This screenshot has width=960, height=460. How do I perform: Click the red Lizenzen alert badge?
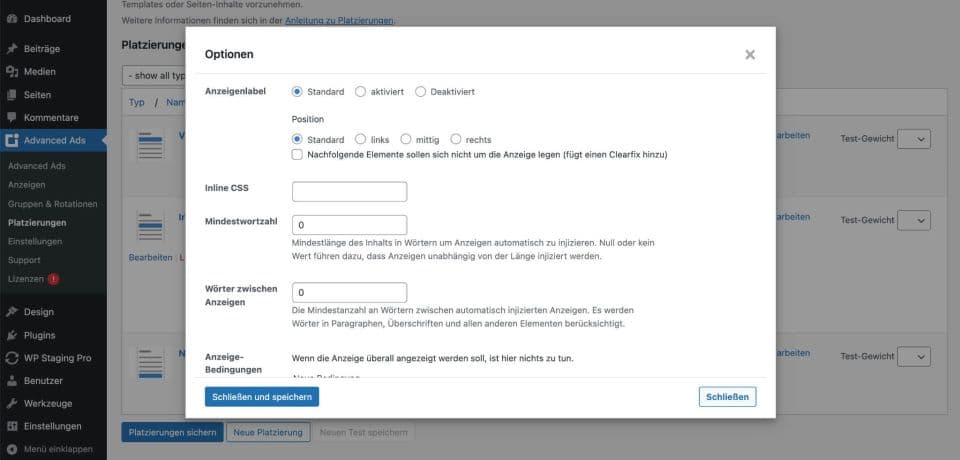click(53, 279)
